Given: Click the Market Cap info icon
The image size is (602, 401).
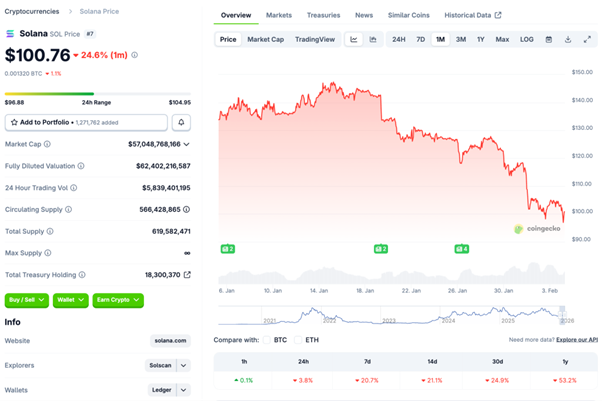Looking at the screenshot, I should click(47, 144).
